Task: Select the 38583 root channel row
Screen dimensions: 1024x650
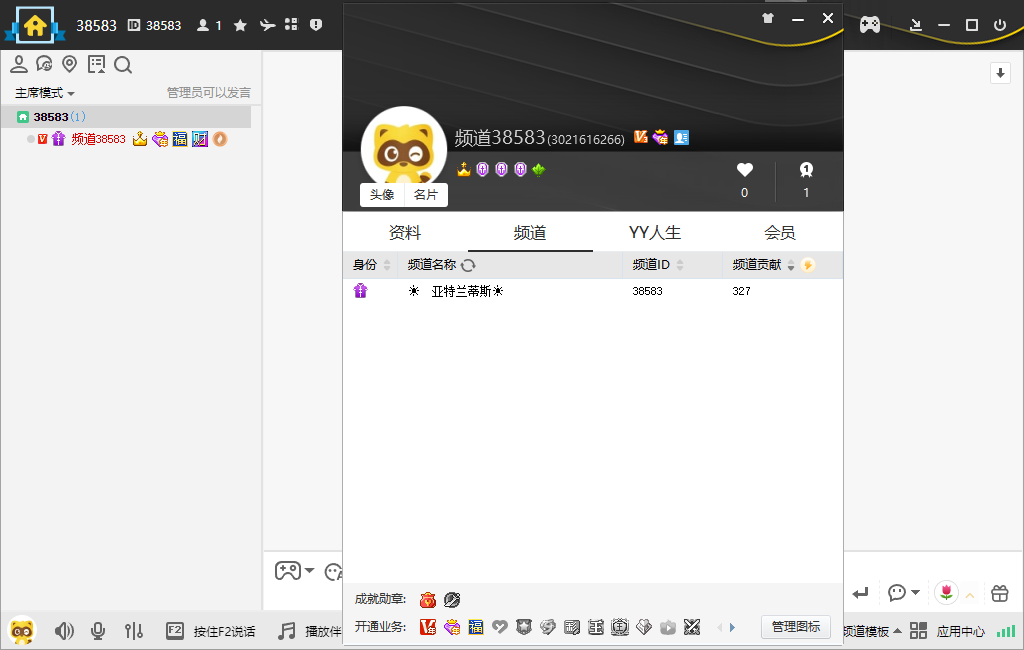Action: pyautogui.click(x=126, y=117)
